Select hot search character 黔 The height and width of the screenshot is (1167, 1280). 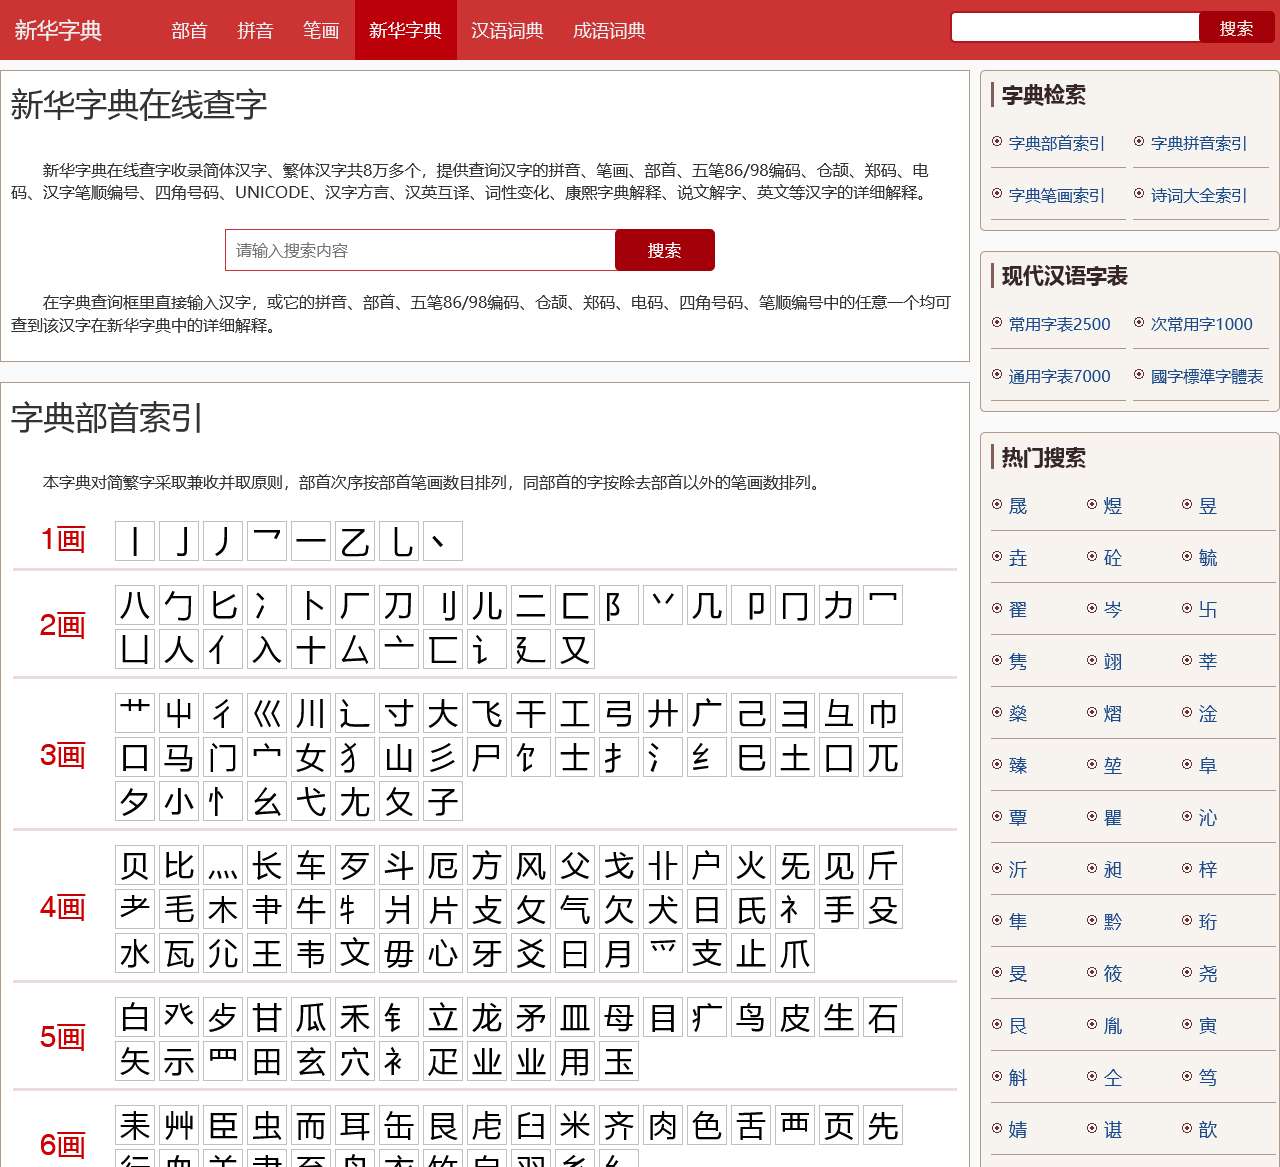coord(1113,922)
